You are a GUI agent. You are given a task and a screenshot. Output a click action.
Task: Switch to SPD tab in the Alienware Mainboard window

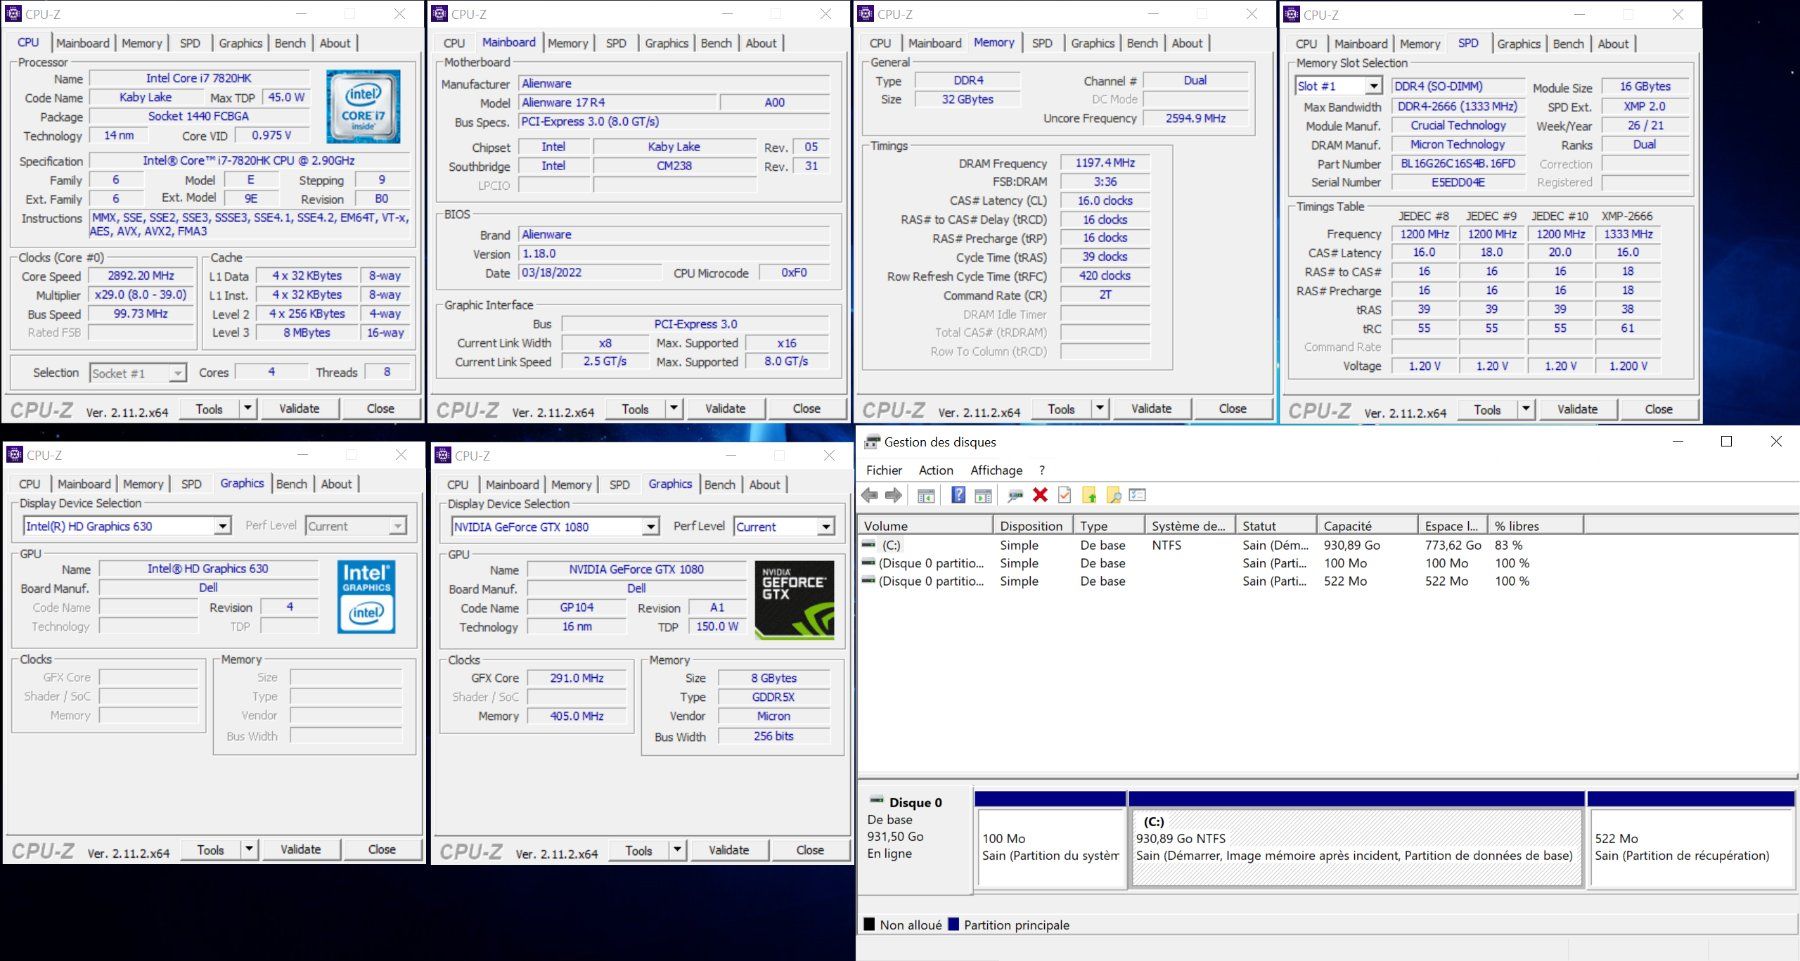tap(616, 43)
